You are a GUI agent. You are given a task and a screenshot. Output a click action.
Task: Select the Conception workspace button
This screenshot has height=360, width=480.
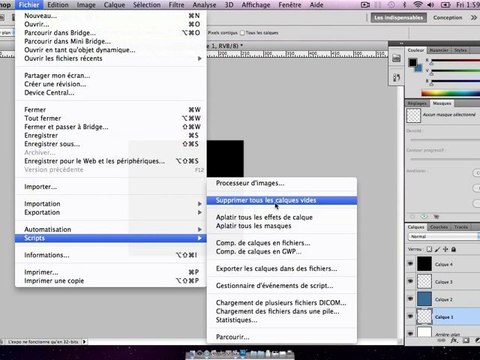coord(448,18)
